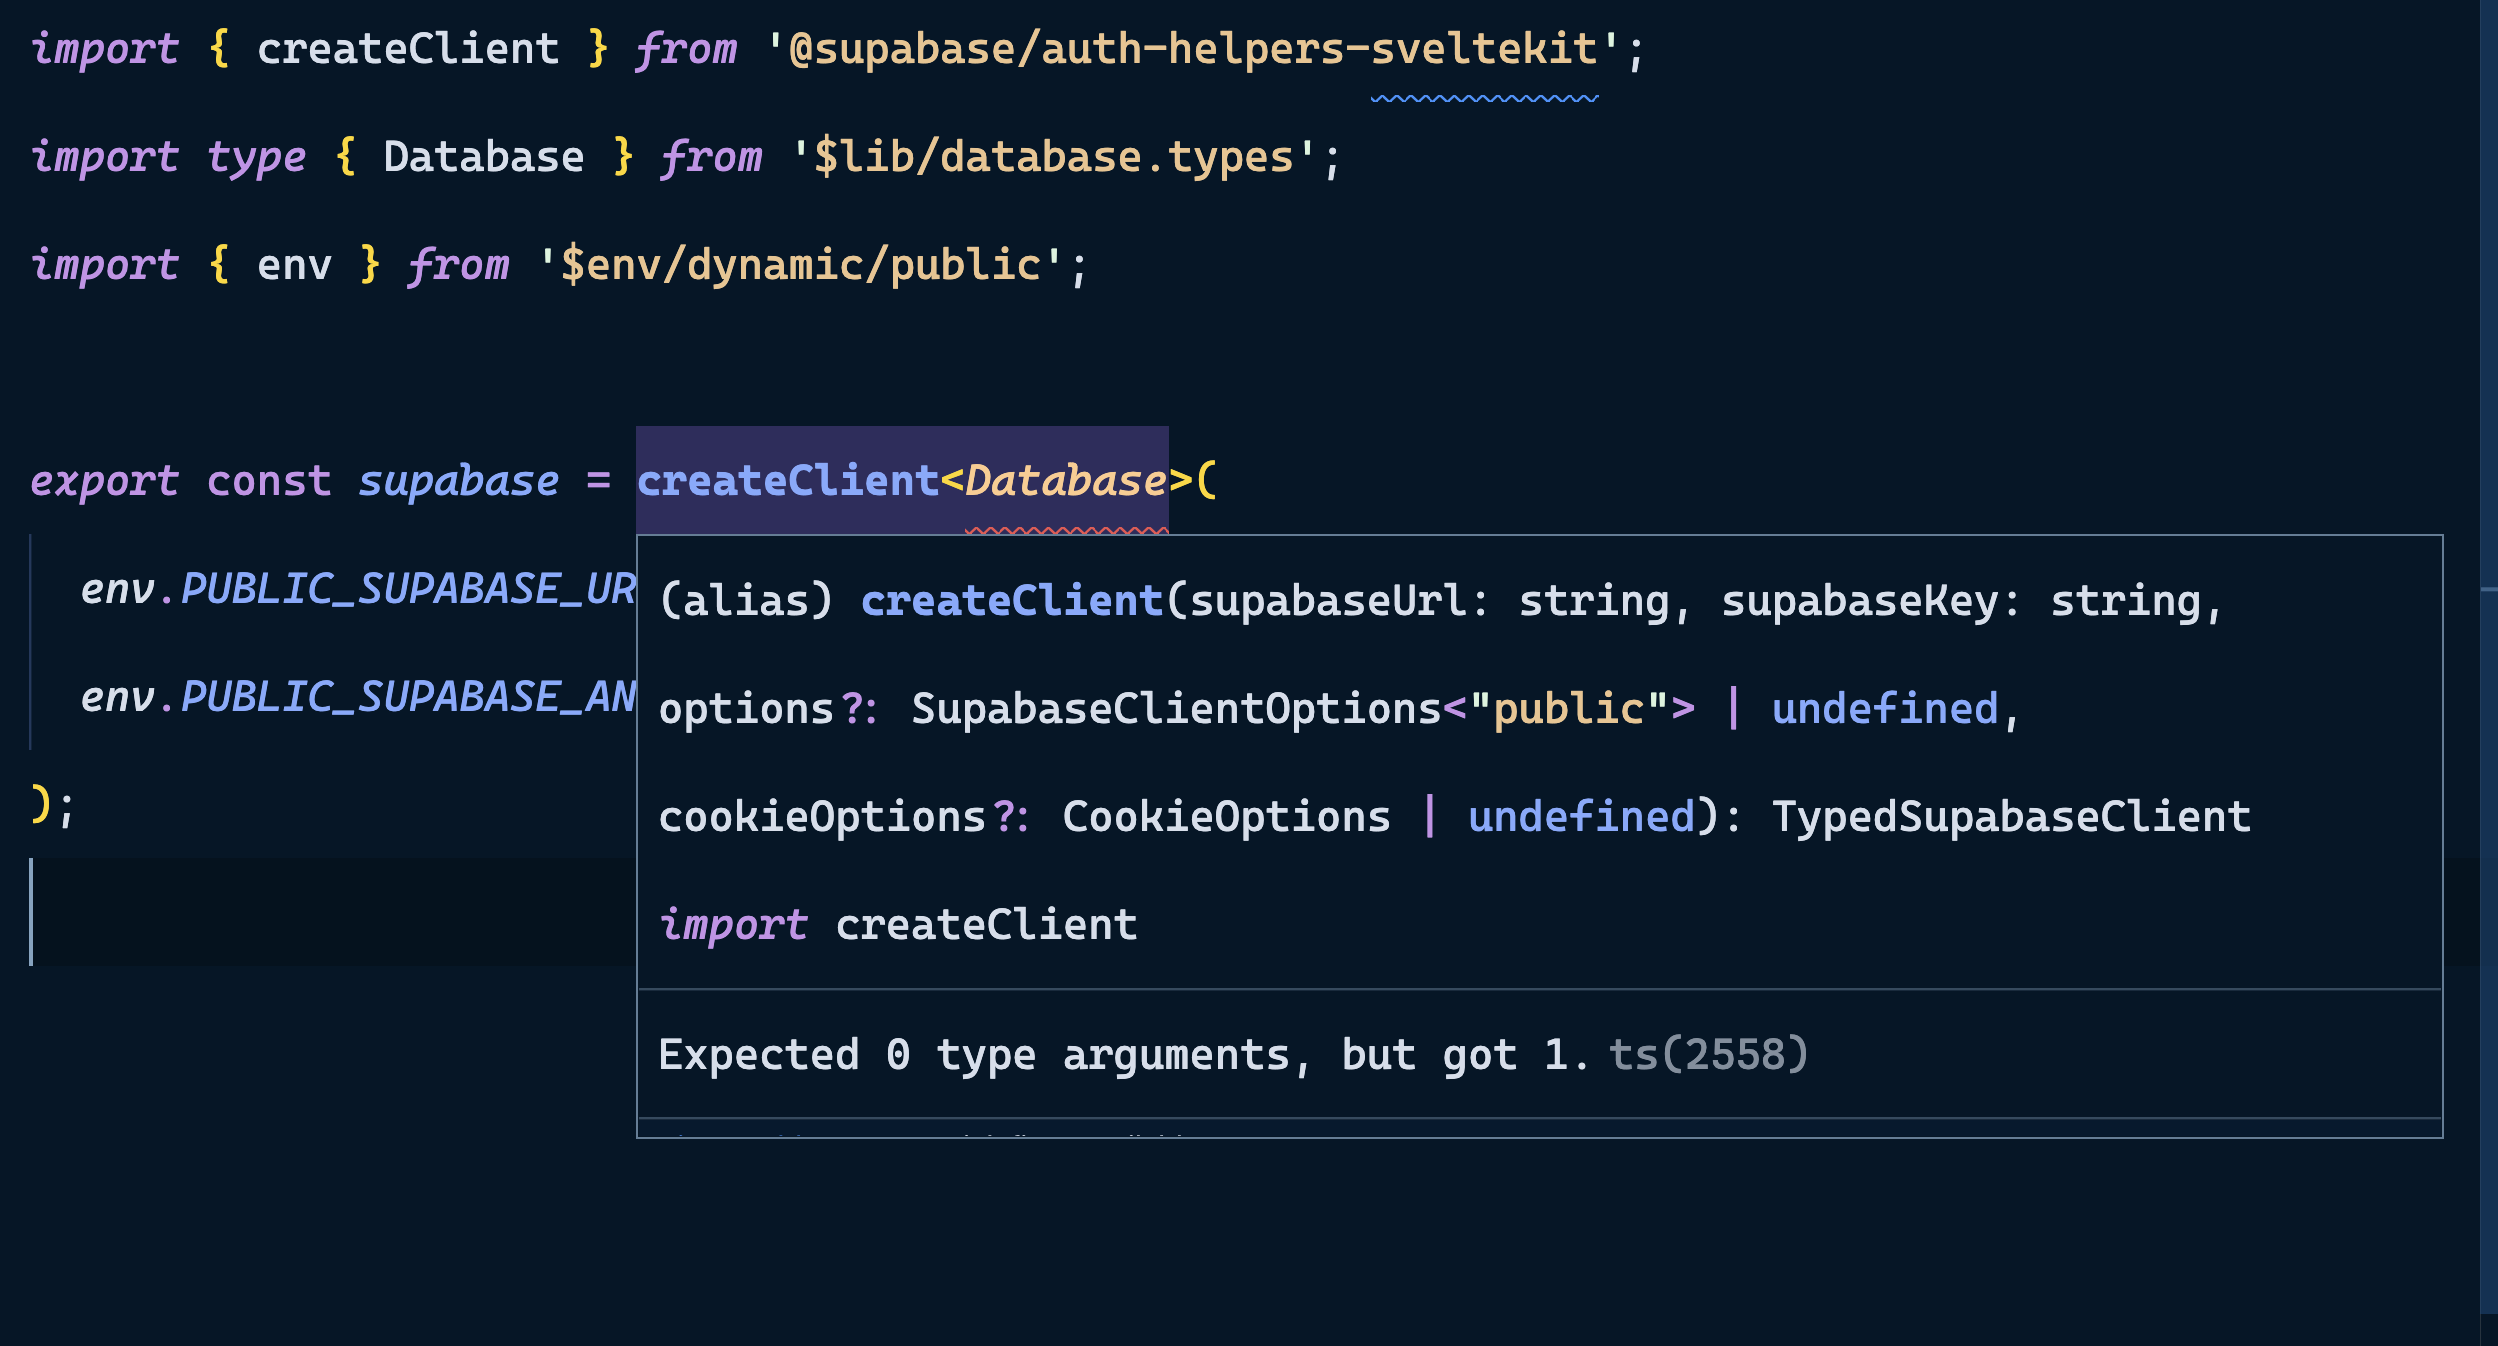Image resolution: width=2498 pixels, height=1346 pixels.
Task: Click the supabase constant name
Action: click(x=458, y=481)
